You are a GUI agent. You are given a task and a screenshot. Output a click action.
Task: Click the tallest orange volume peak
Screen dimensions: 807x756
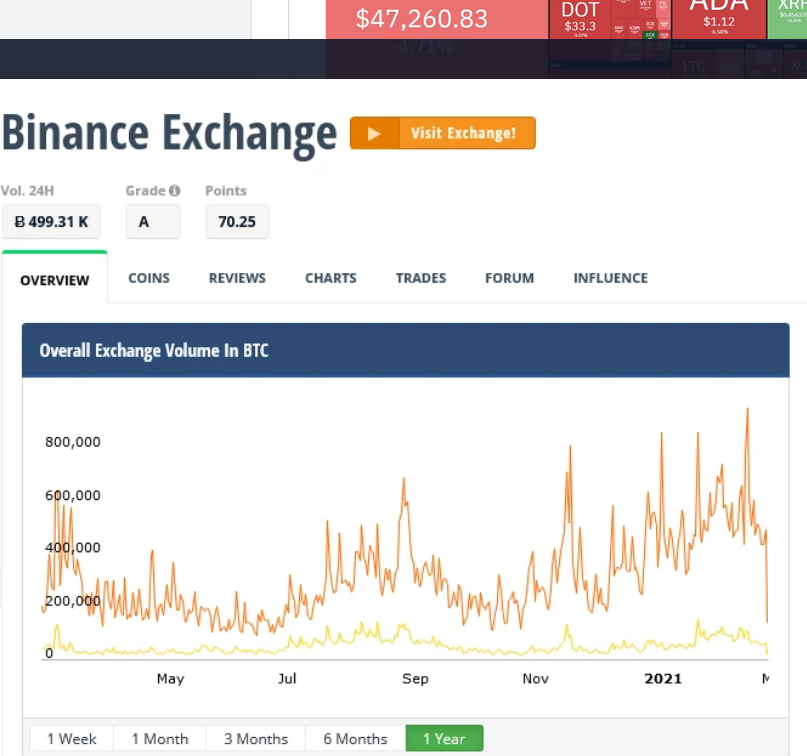[x=748, y=410]
